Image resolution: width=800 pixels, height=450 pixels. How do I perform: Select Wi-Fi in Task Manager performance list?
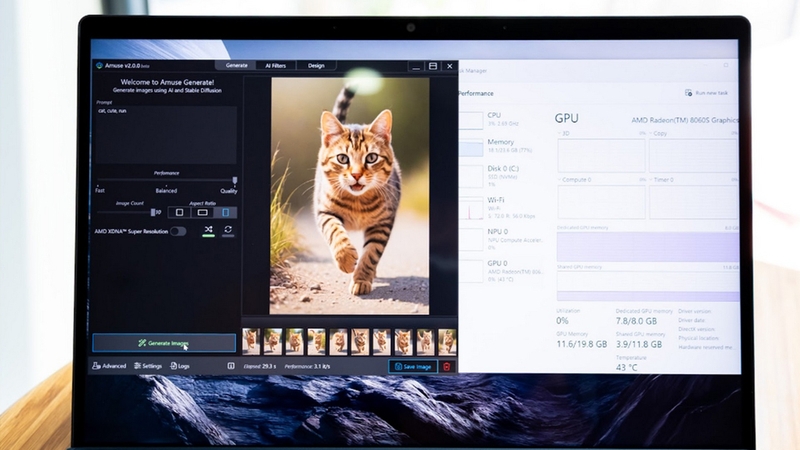(x=503, y=207)
